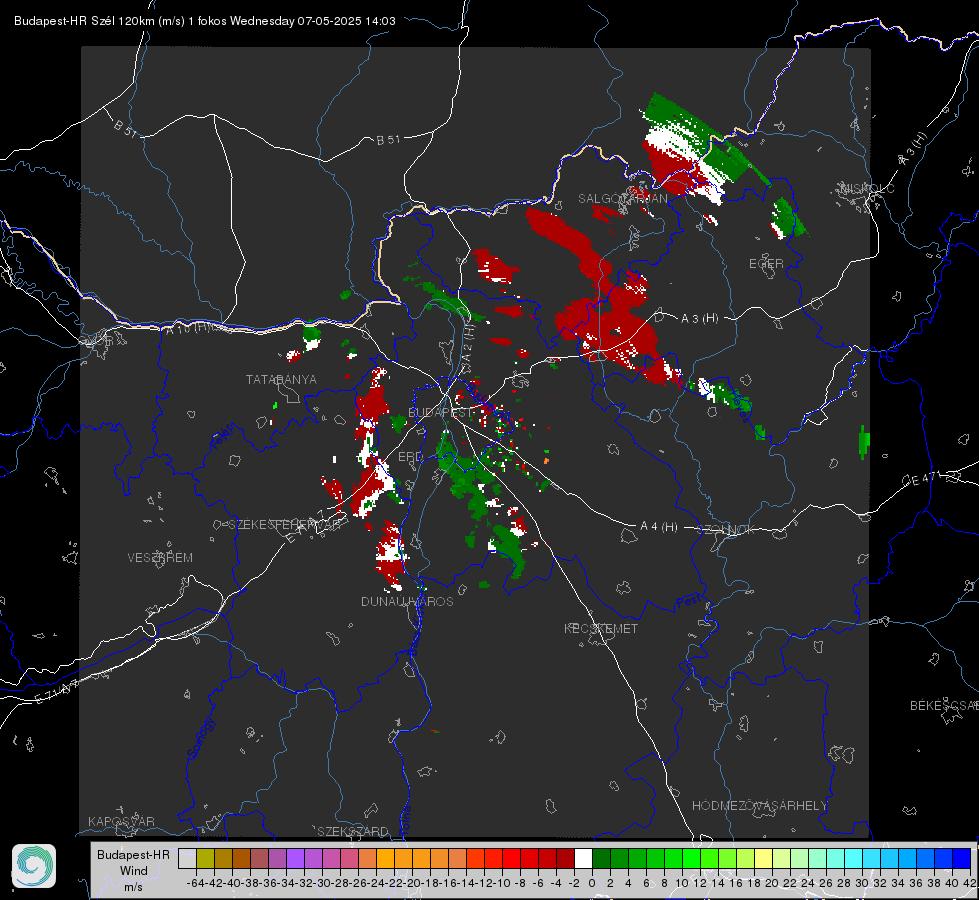Choose the dark green swatch between 0 and 2
979x900 pixels.
[601, 858]
